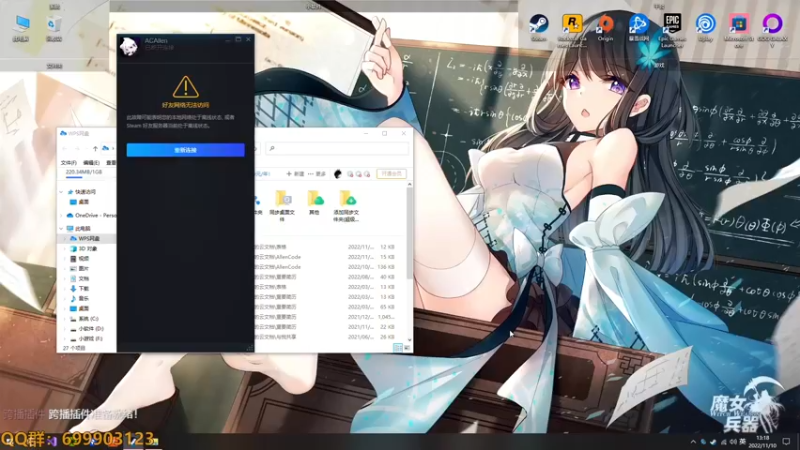Launch Epic Games Launcher shortcut
800x450 pixels.
(672, 31)
